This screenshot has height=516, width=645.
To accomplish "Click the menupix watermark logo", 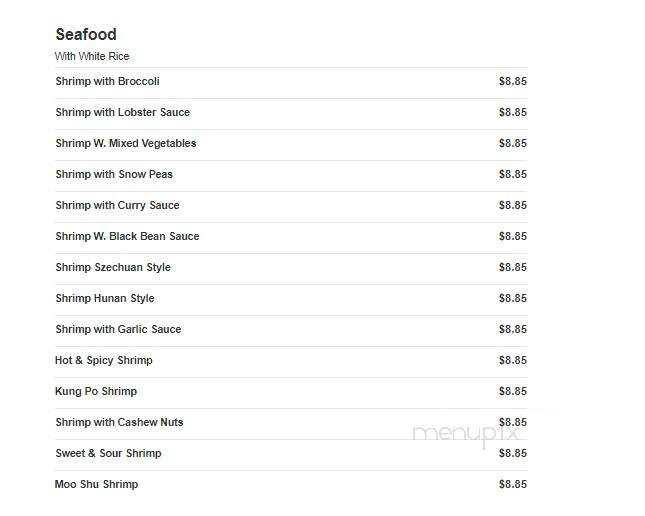I will 466,435.
